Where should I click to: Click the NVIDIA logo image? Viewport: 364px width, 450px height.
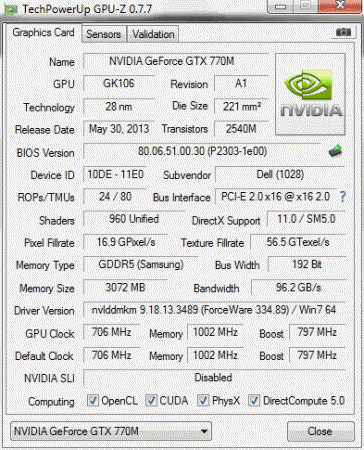pyautogui.click(x=310, y=94)
